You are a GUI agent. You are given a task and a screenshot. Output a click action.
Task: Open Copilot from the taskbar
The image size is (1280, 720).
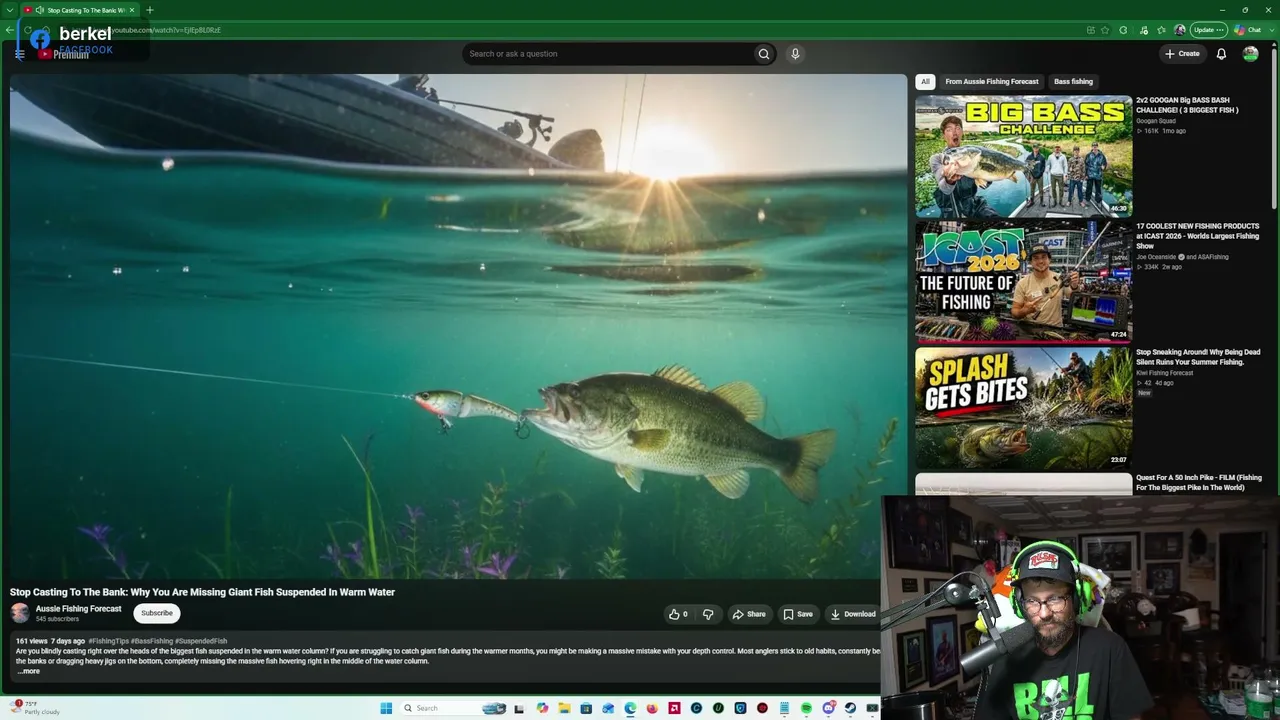(x=542, y=708)
